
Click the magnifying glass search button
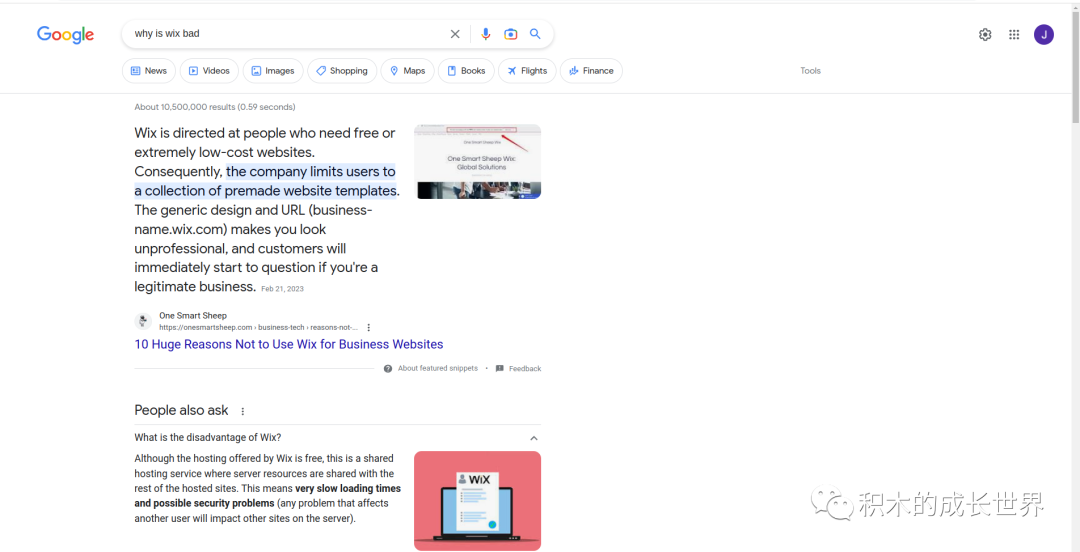tap(535, 34)
